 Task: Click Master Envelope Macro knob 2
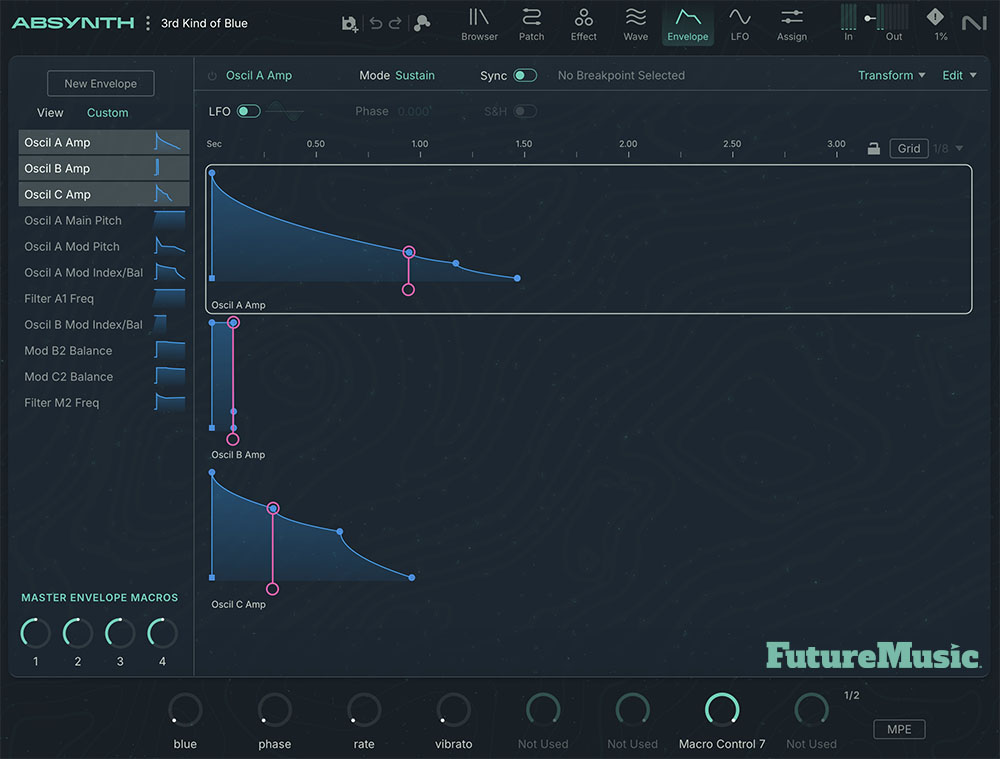click(x=77, y=633)
